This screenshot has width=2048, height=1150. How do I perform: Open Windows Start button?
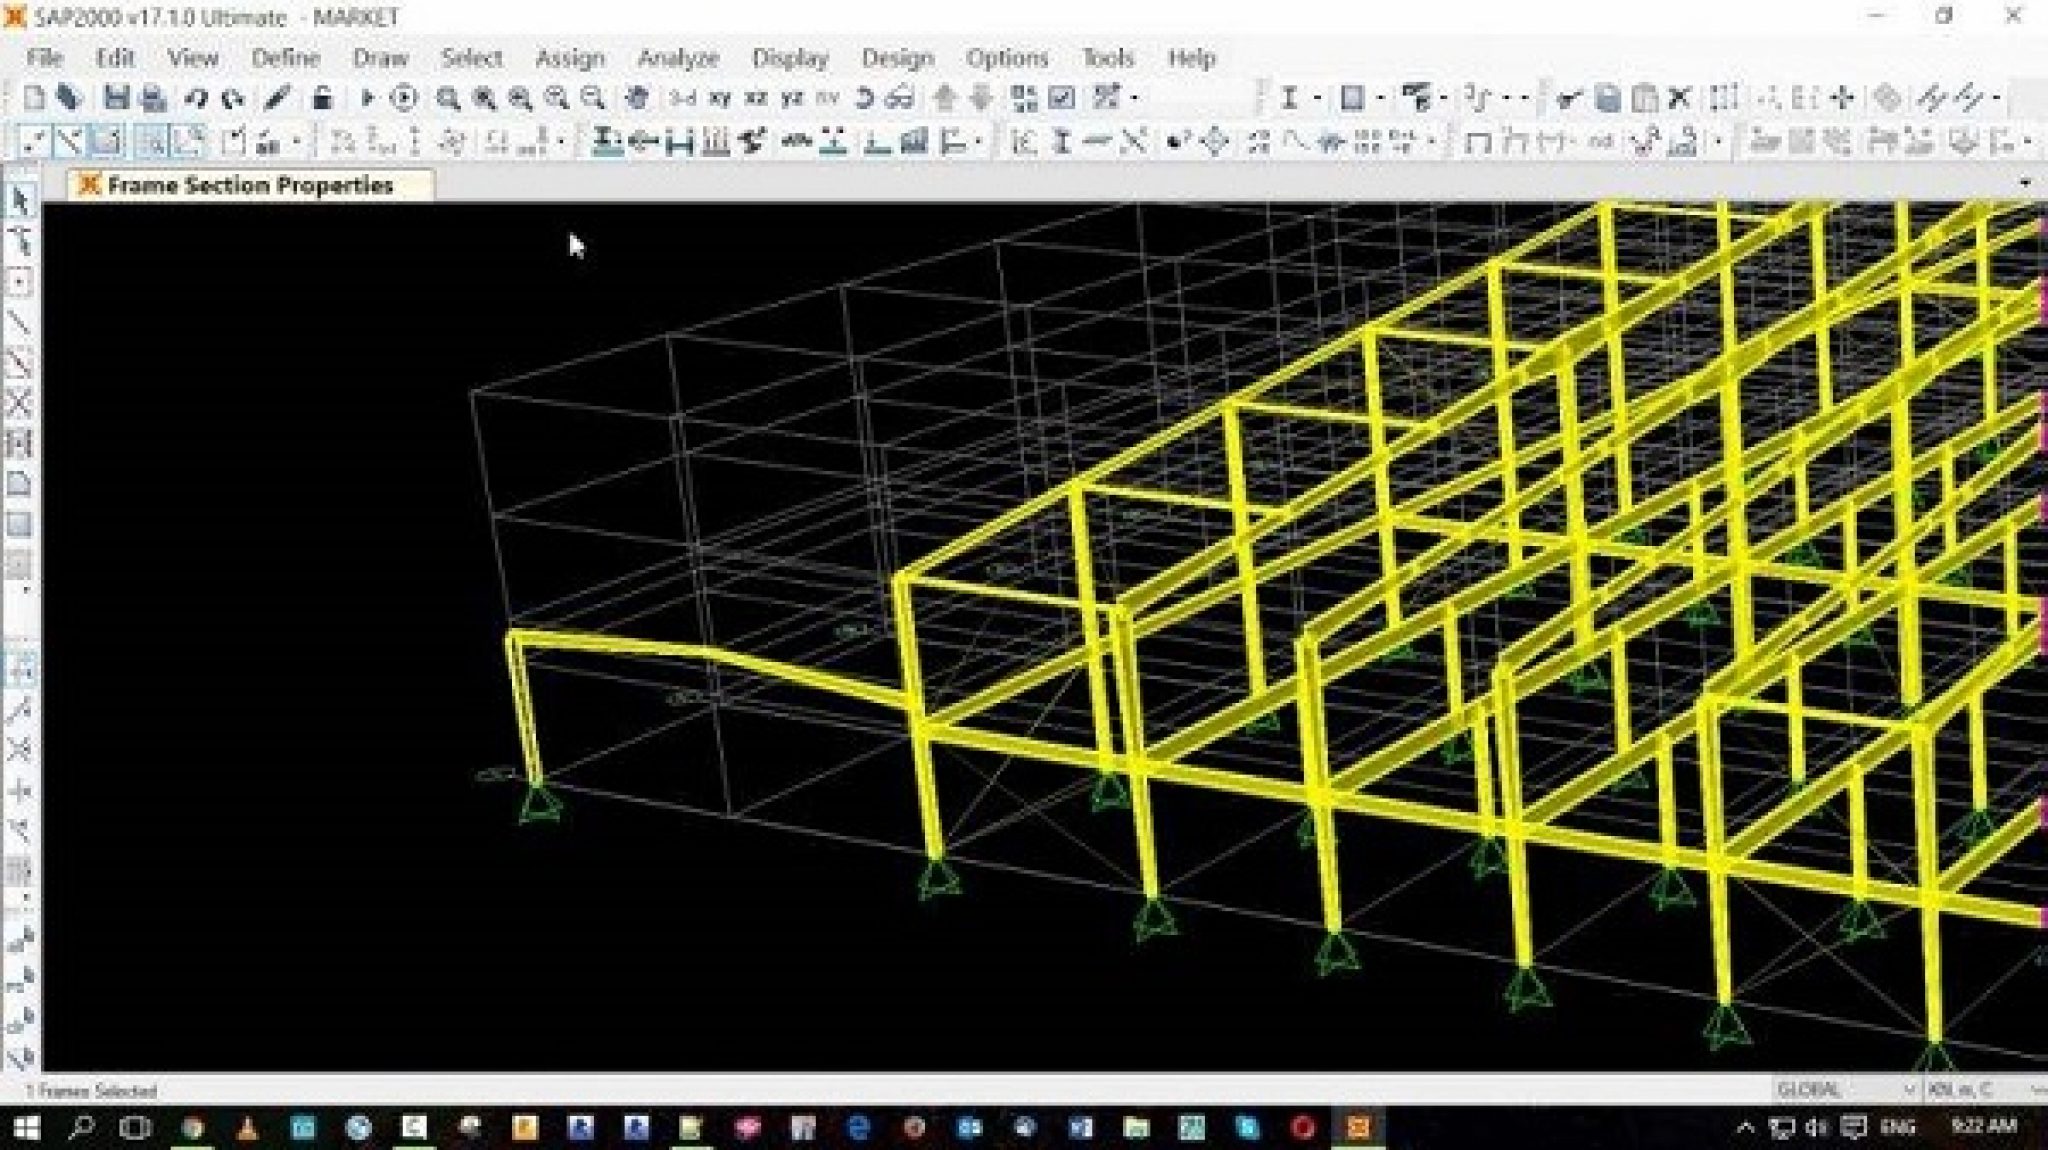(x=24, y=1128)
